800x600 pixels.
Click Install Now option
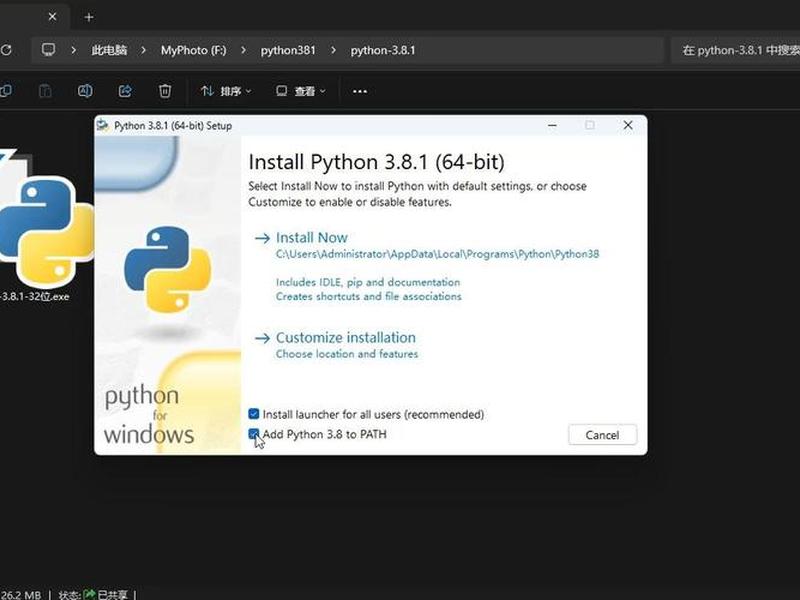(x=312, y=237)
